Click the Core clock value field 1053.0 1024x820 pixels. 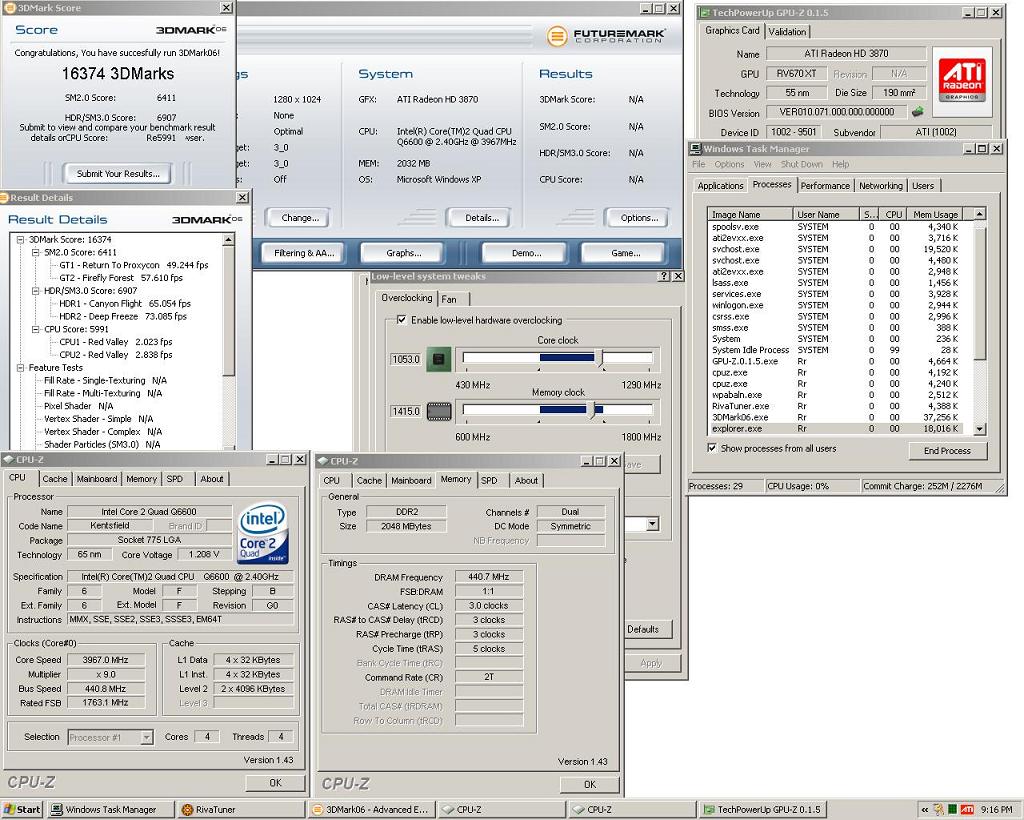[406, 359]
